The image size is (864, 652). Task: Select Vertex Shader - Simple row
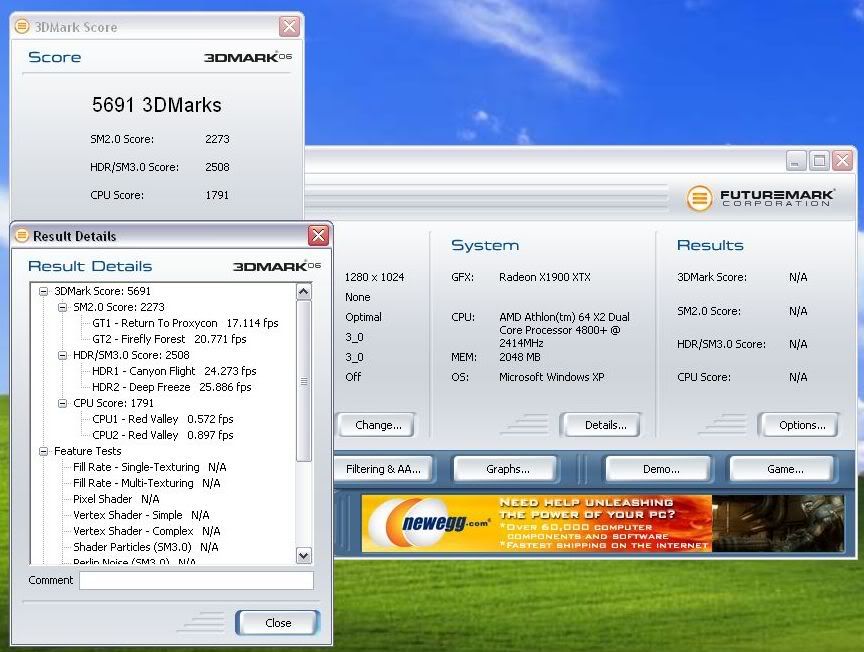point(141,515)
